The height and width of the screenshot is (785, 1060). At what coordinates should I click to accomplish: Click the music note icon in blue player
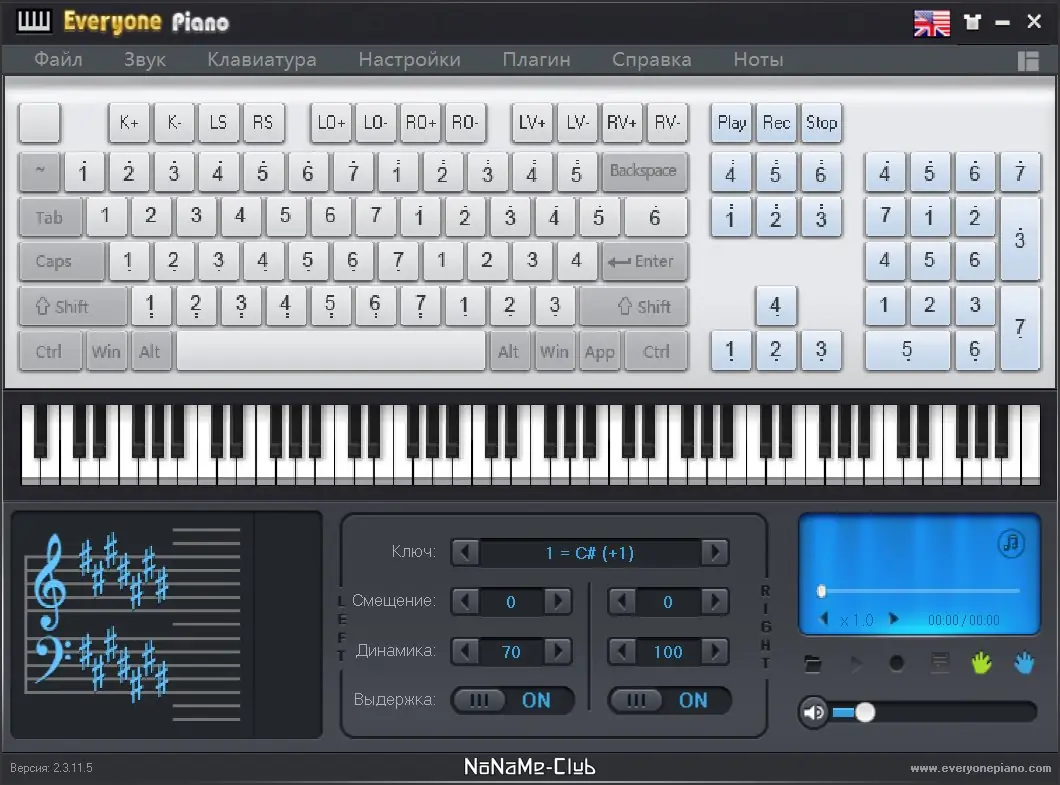click(1011, 542)
